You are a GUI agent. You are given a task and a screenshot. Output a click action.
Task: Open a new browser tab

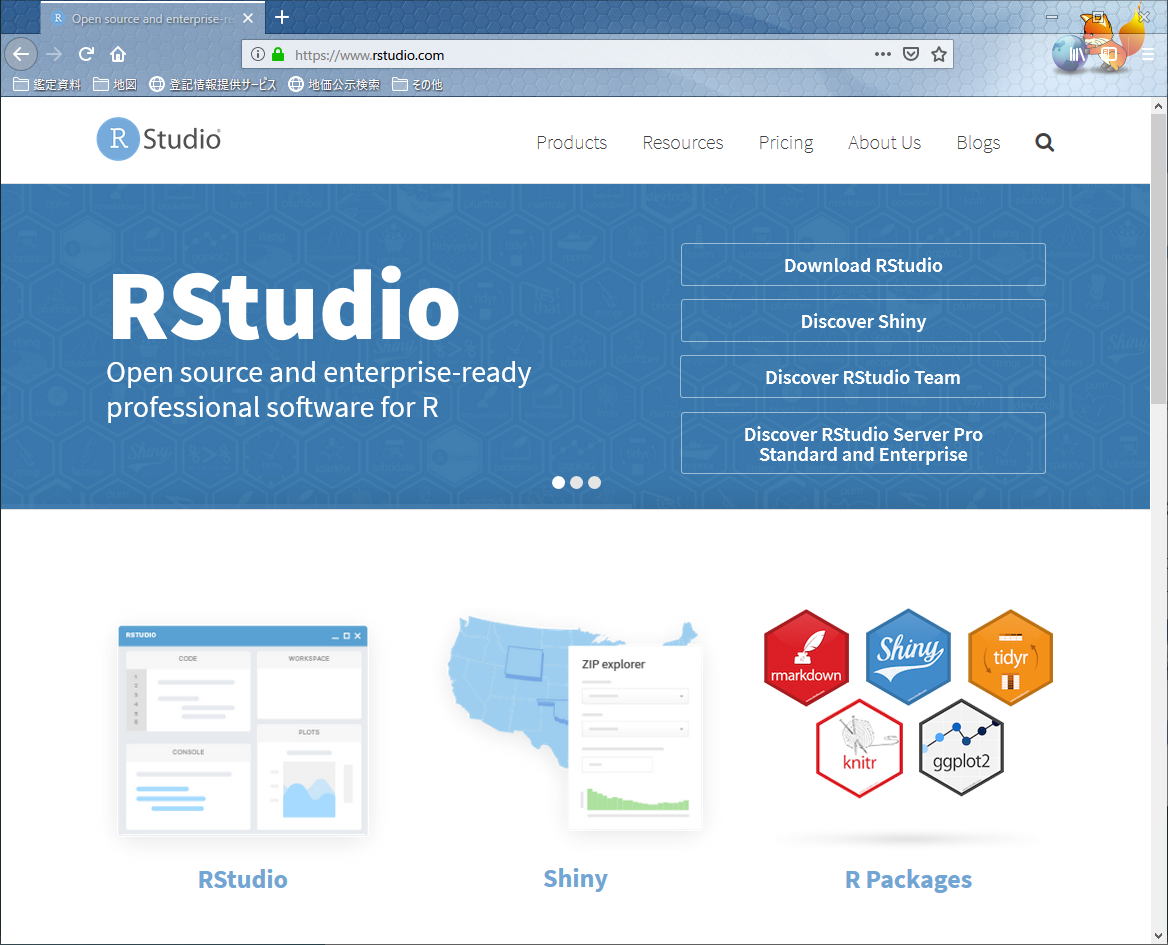coord(281,17)
